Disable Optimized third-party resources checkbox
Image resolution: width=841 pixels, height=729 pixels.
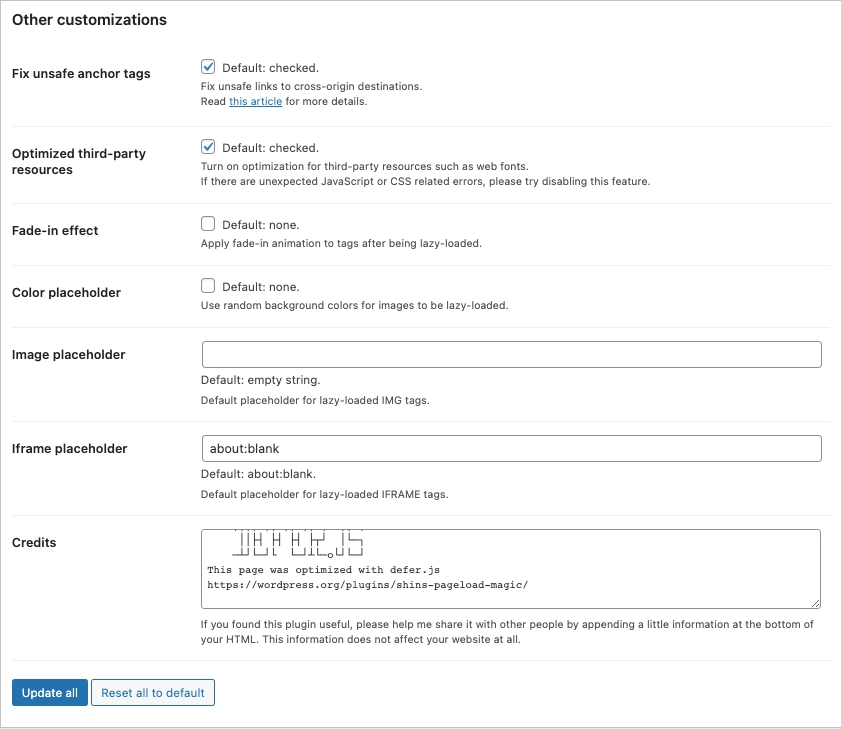click(209, 147)
